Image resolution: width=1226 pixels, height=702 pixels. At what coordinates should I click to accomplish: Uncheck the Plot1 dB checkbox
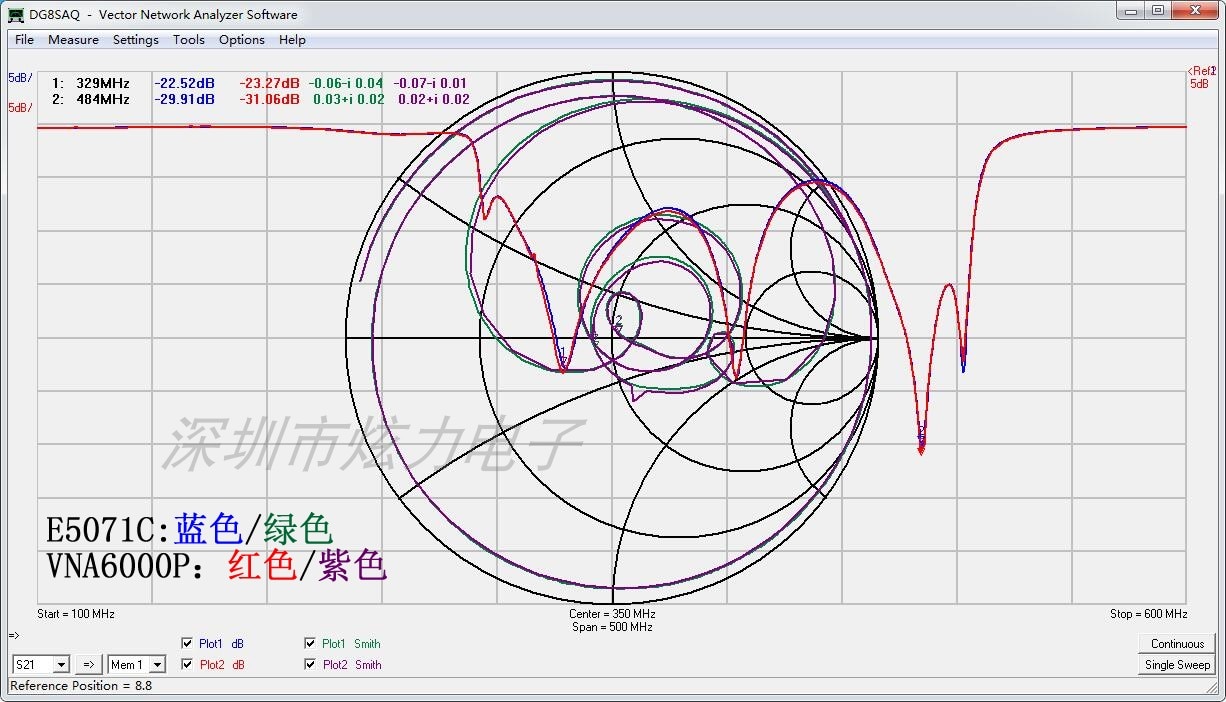[x=187, y=644]
